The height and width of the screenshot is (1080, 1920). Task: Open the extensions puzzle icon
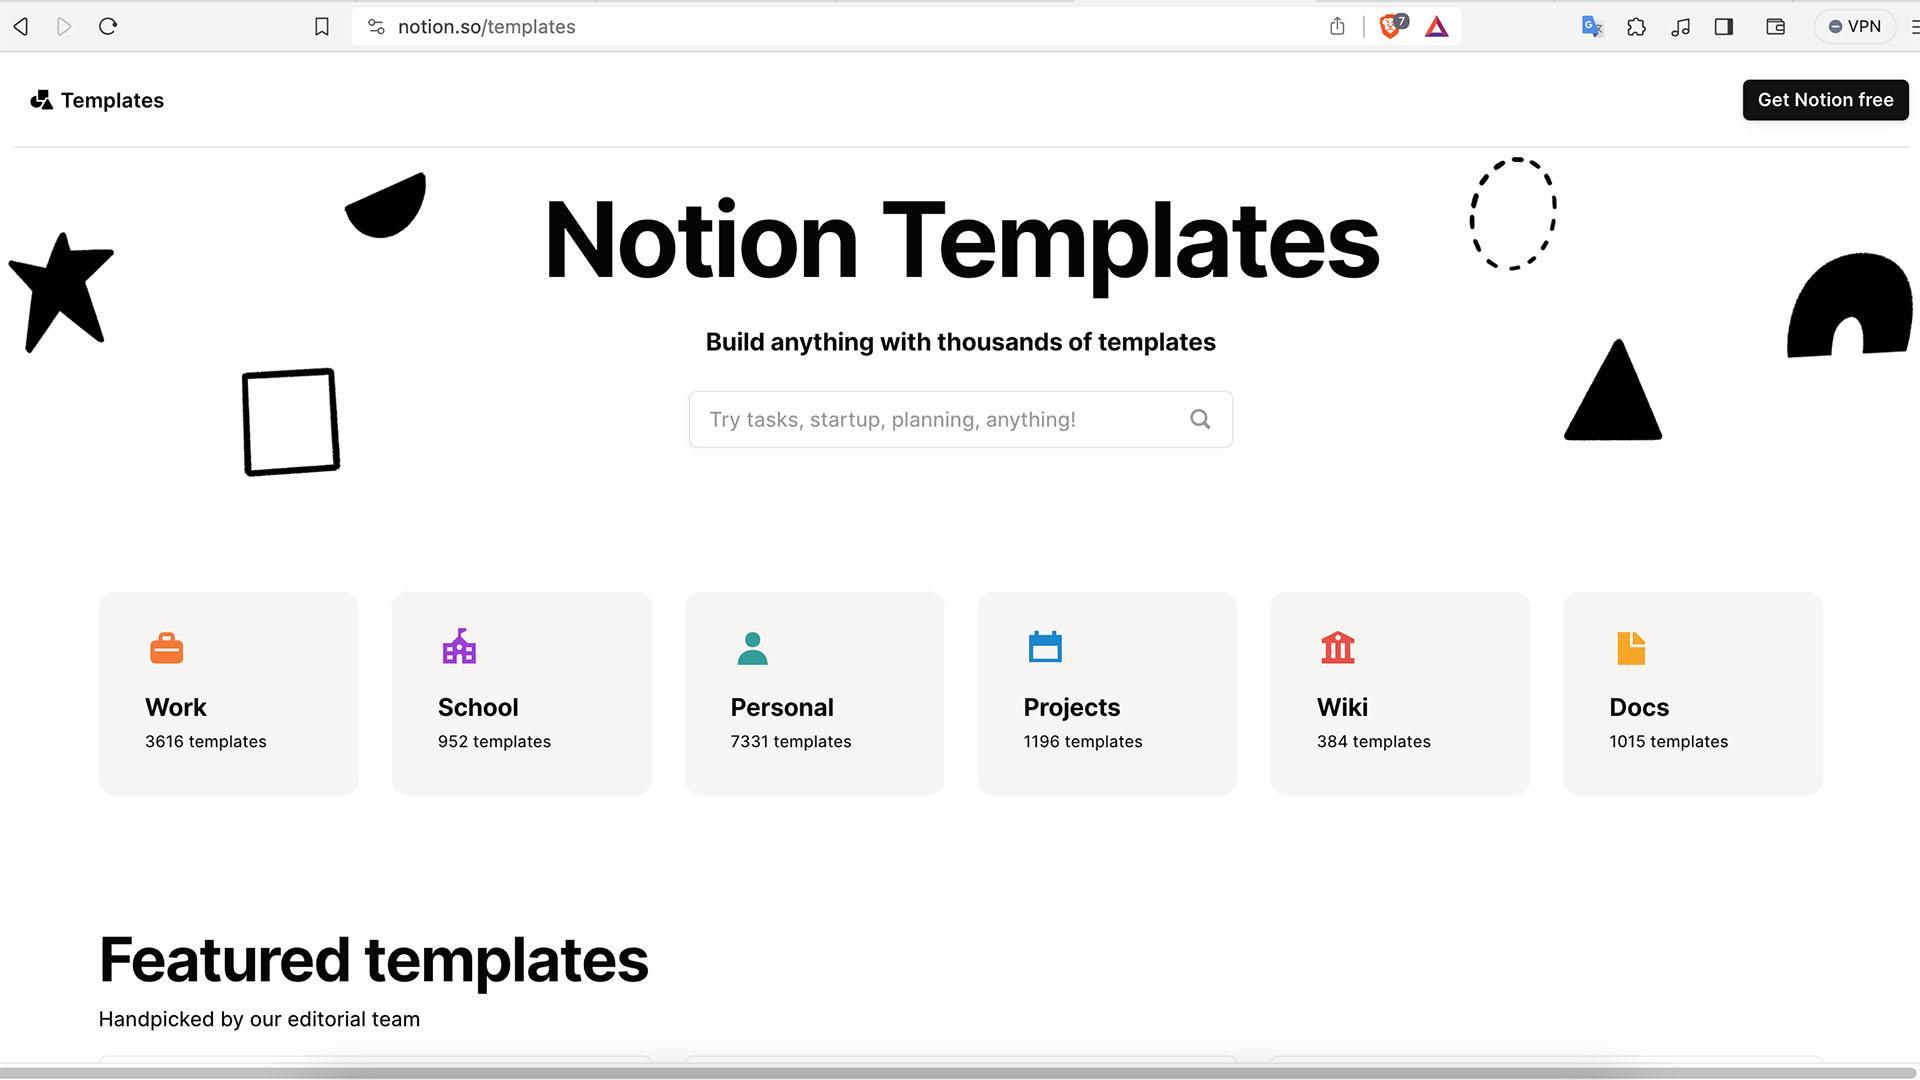(x=1636, y=27)
